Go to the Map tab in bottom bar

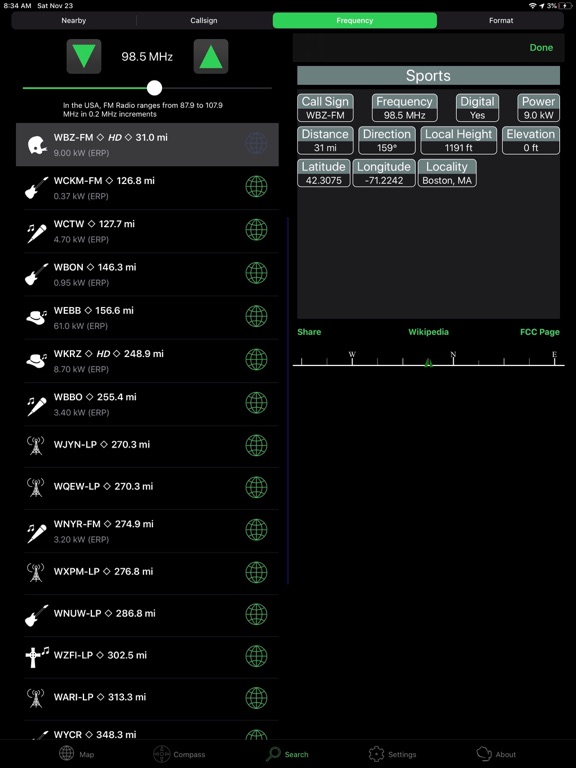(x=76, y=754)
